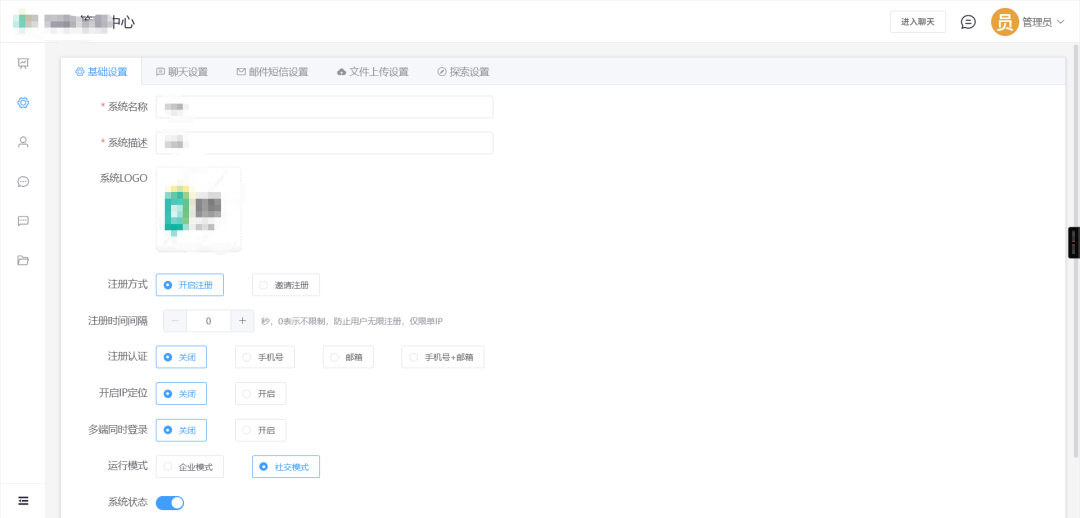
Task: Click the 系统名称 input field
Action: click(x=324, y=107)
